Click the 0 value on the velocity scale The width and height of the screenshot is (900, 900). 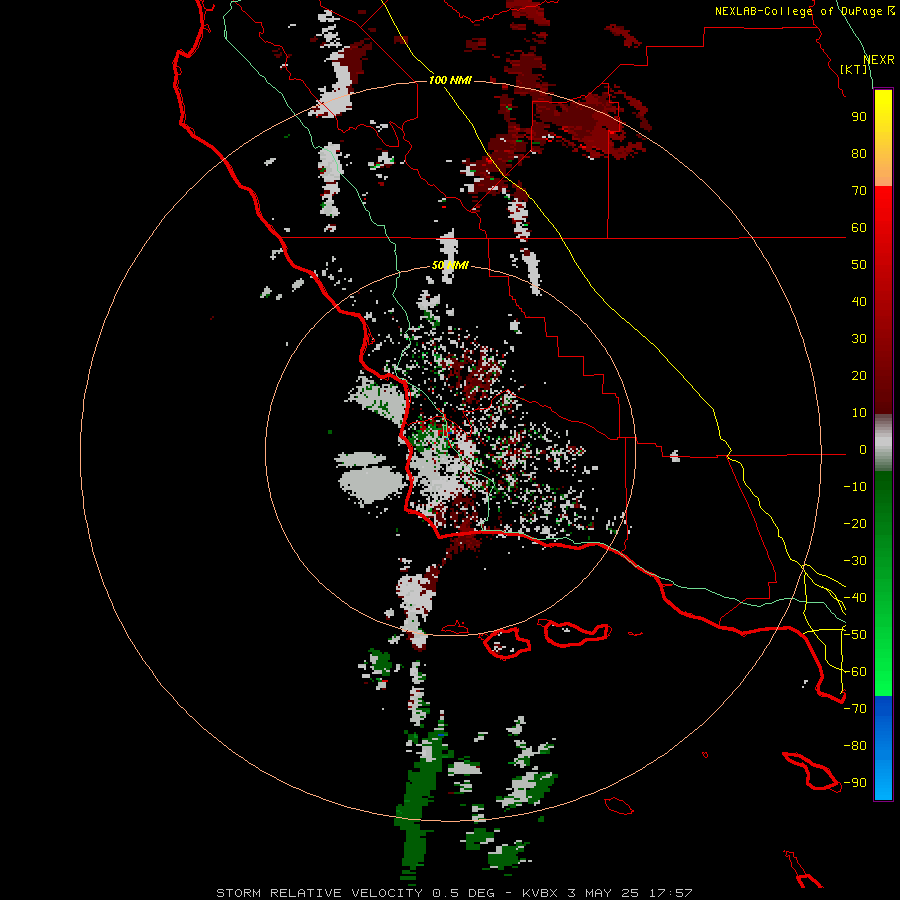click(x=863, y=450)
